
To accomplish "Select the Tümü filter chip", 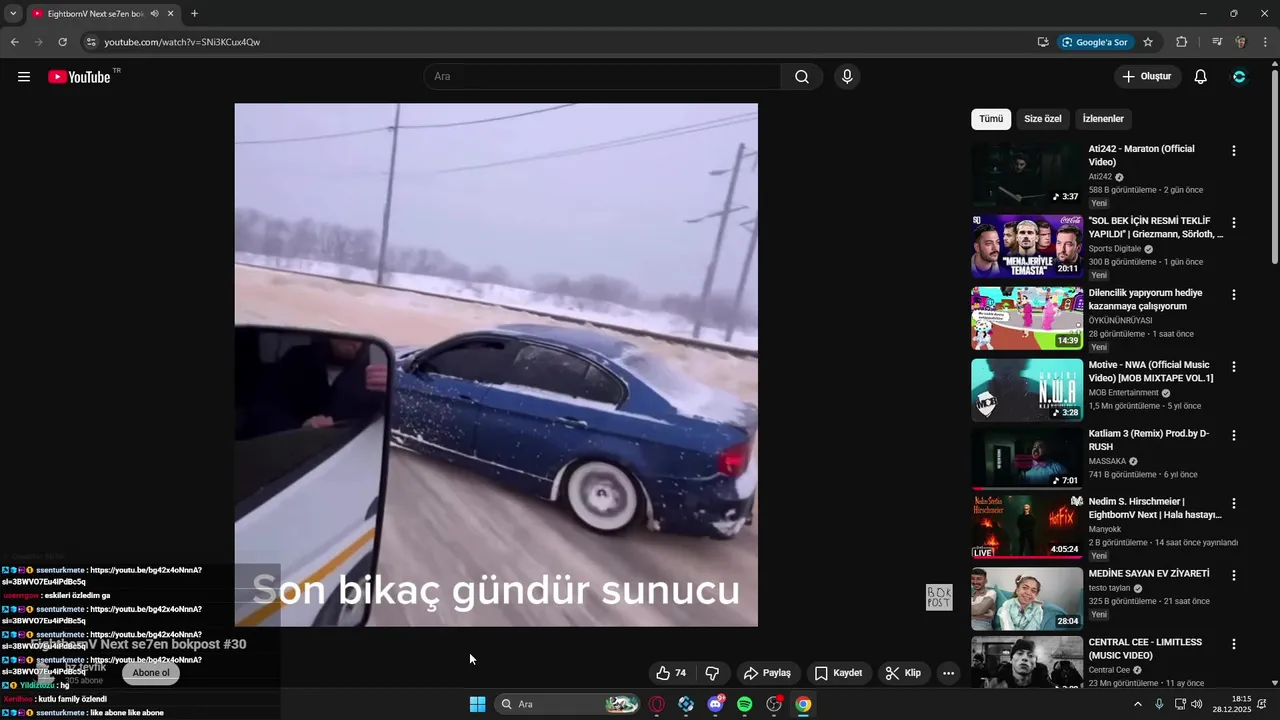I will point(991,119).
